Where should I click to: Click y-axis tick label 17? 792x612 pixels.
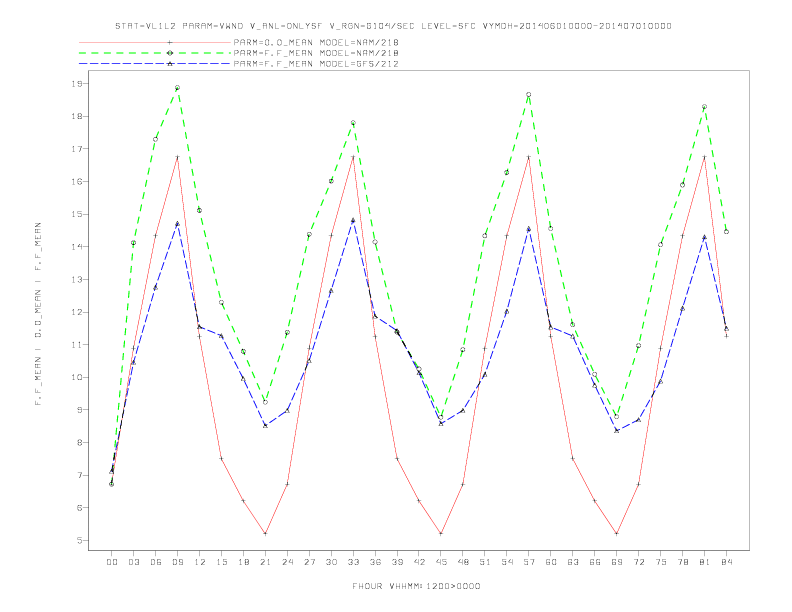(x=76, y=149)
